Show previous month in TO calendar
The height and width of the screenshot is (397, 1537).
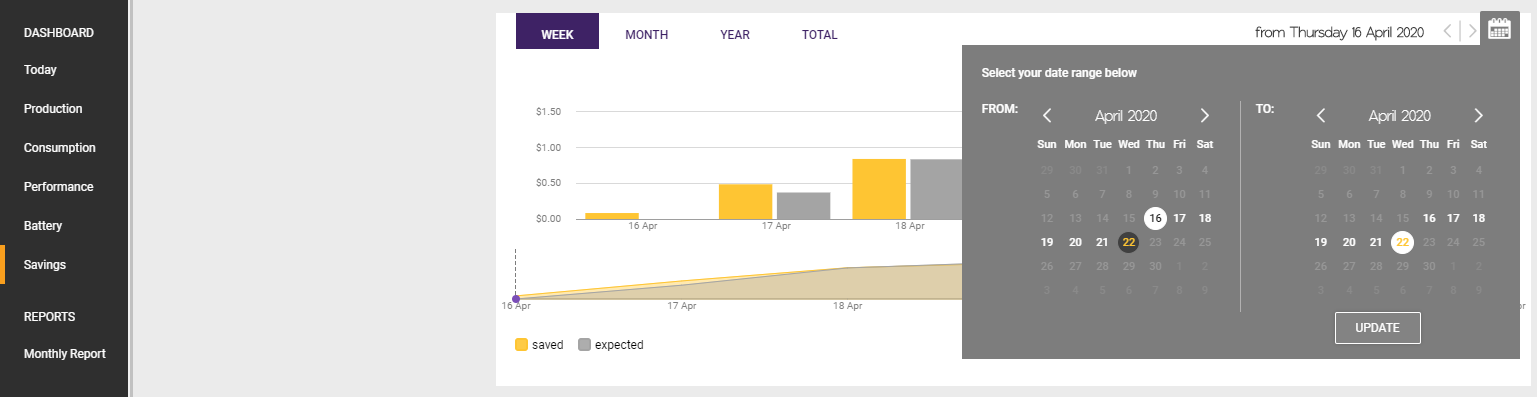[x=1321, y=116]
